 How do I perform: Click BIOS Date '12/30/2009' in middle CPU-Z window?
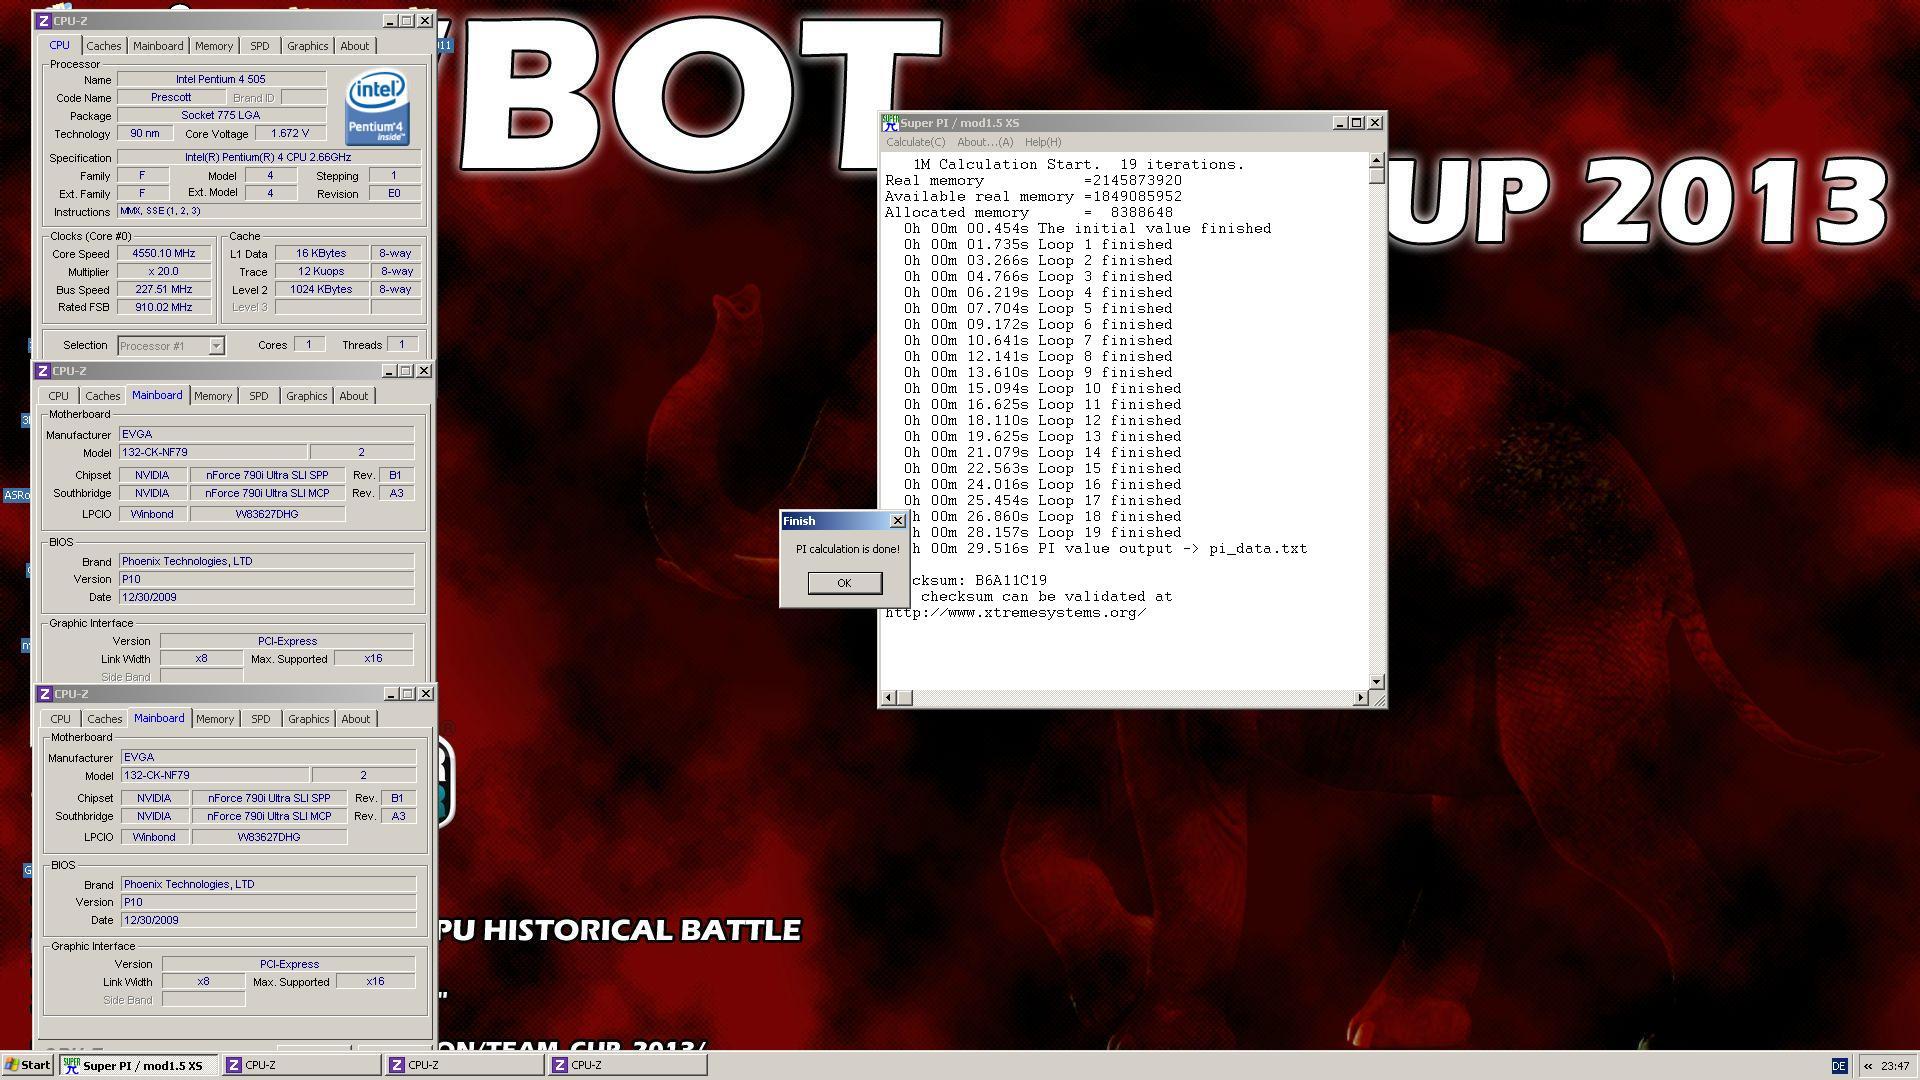click(266, 597)
